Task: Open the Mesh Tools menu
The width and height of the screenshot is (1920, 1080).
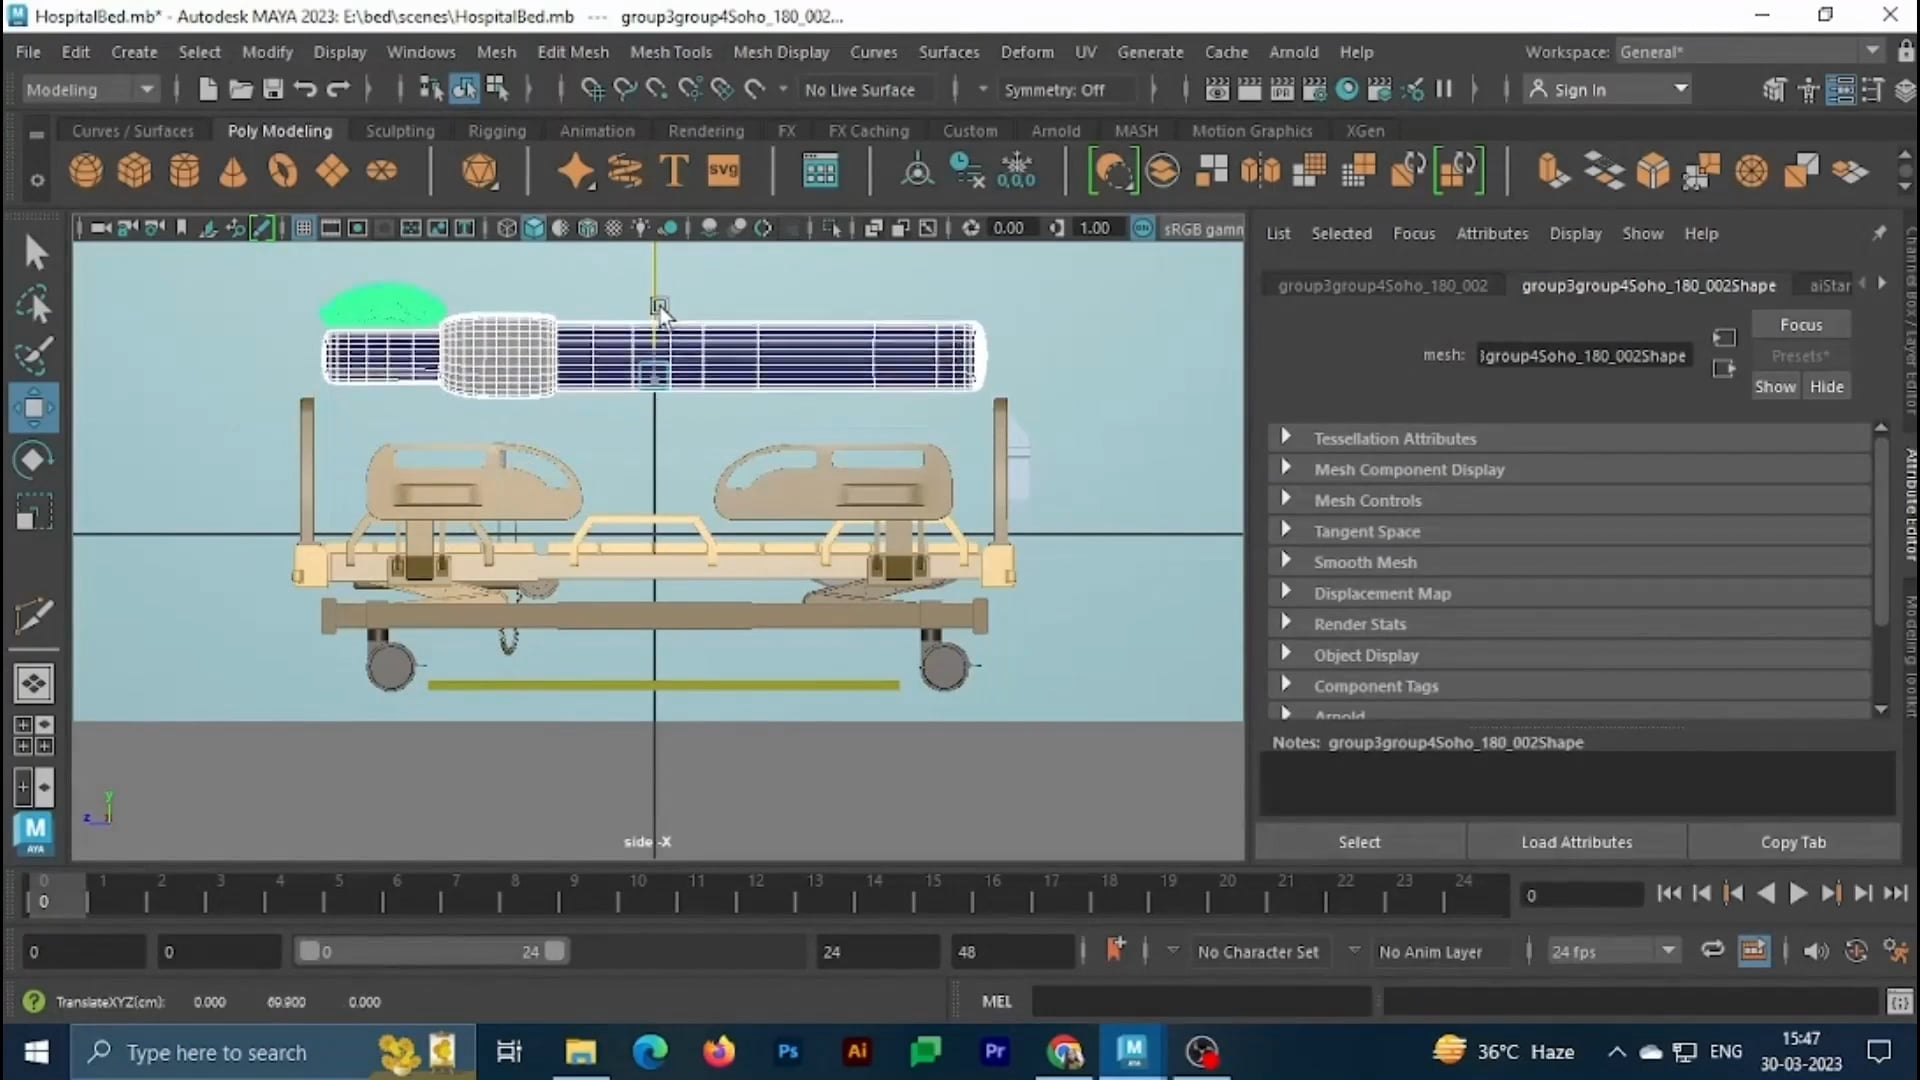Action: coord(673,52)
